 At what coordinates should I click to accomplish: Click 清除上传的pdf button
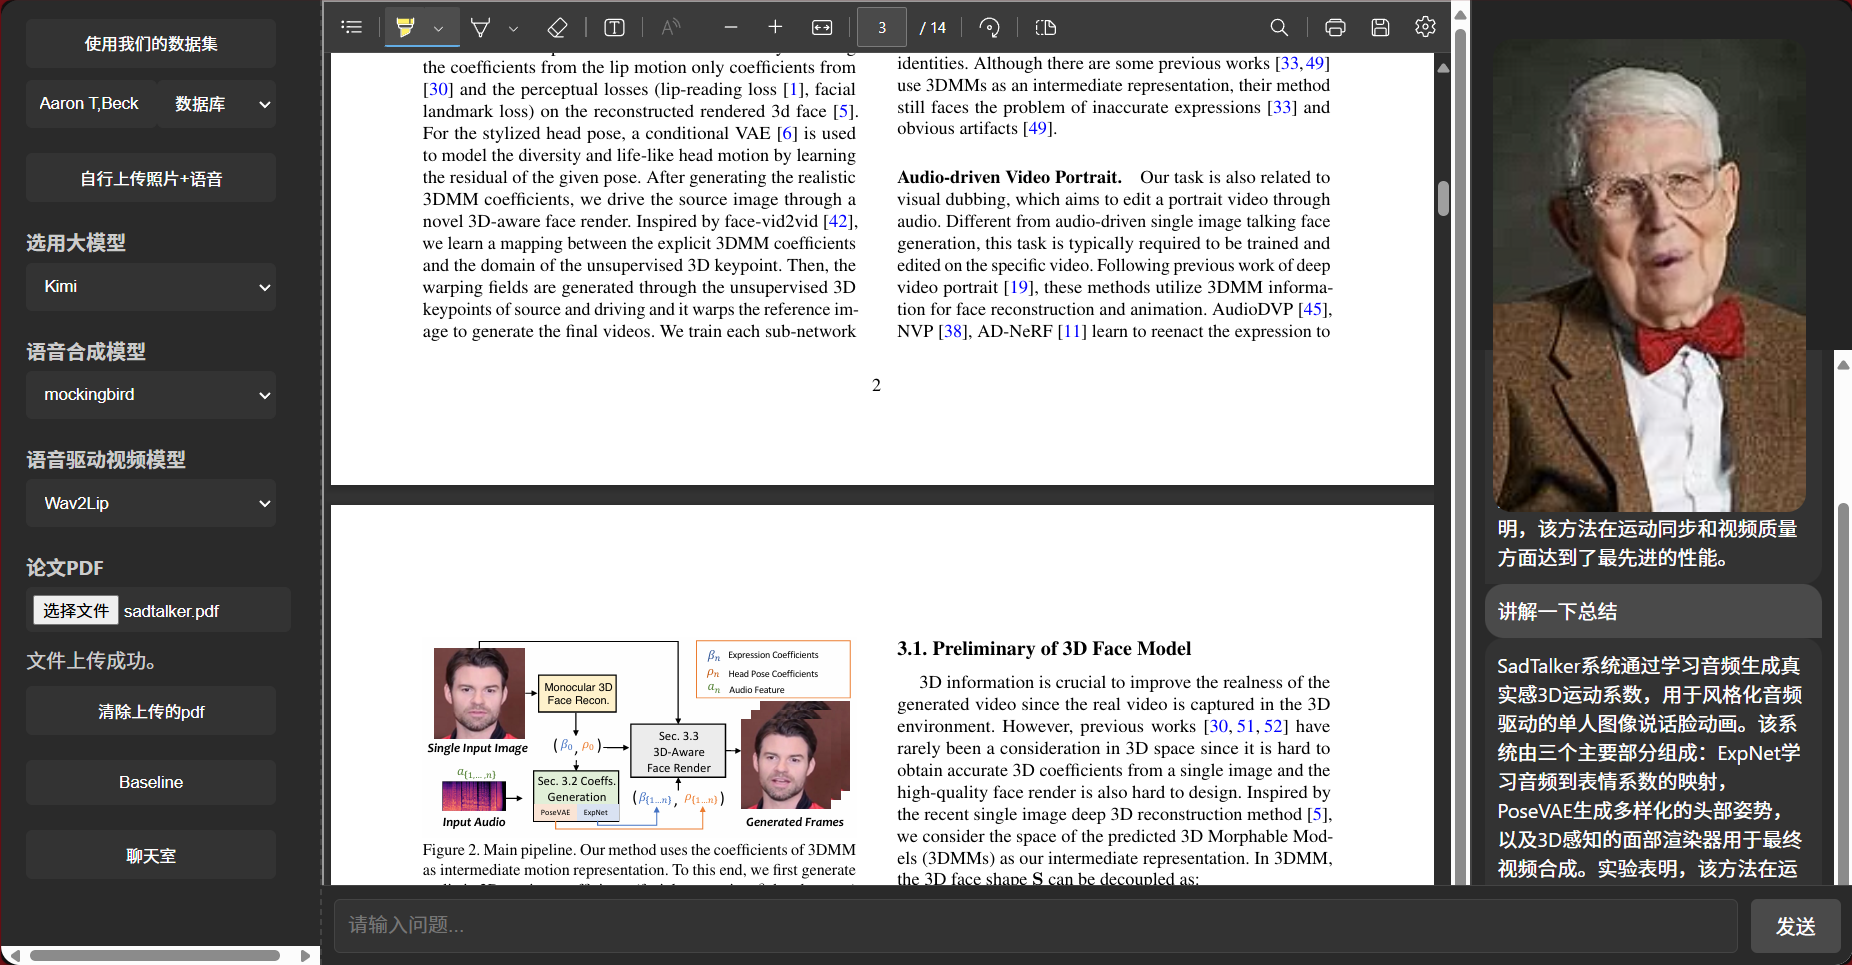[x=151, y=711]
